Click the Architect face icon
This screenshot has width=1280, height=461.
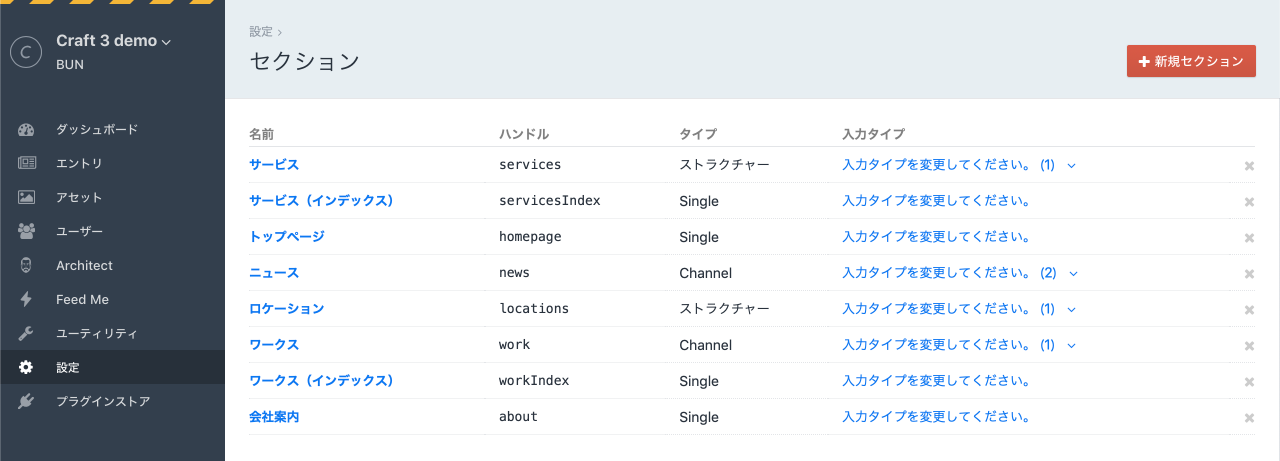[27, 266]
